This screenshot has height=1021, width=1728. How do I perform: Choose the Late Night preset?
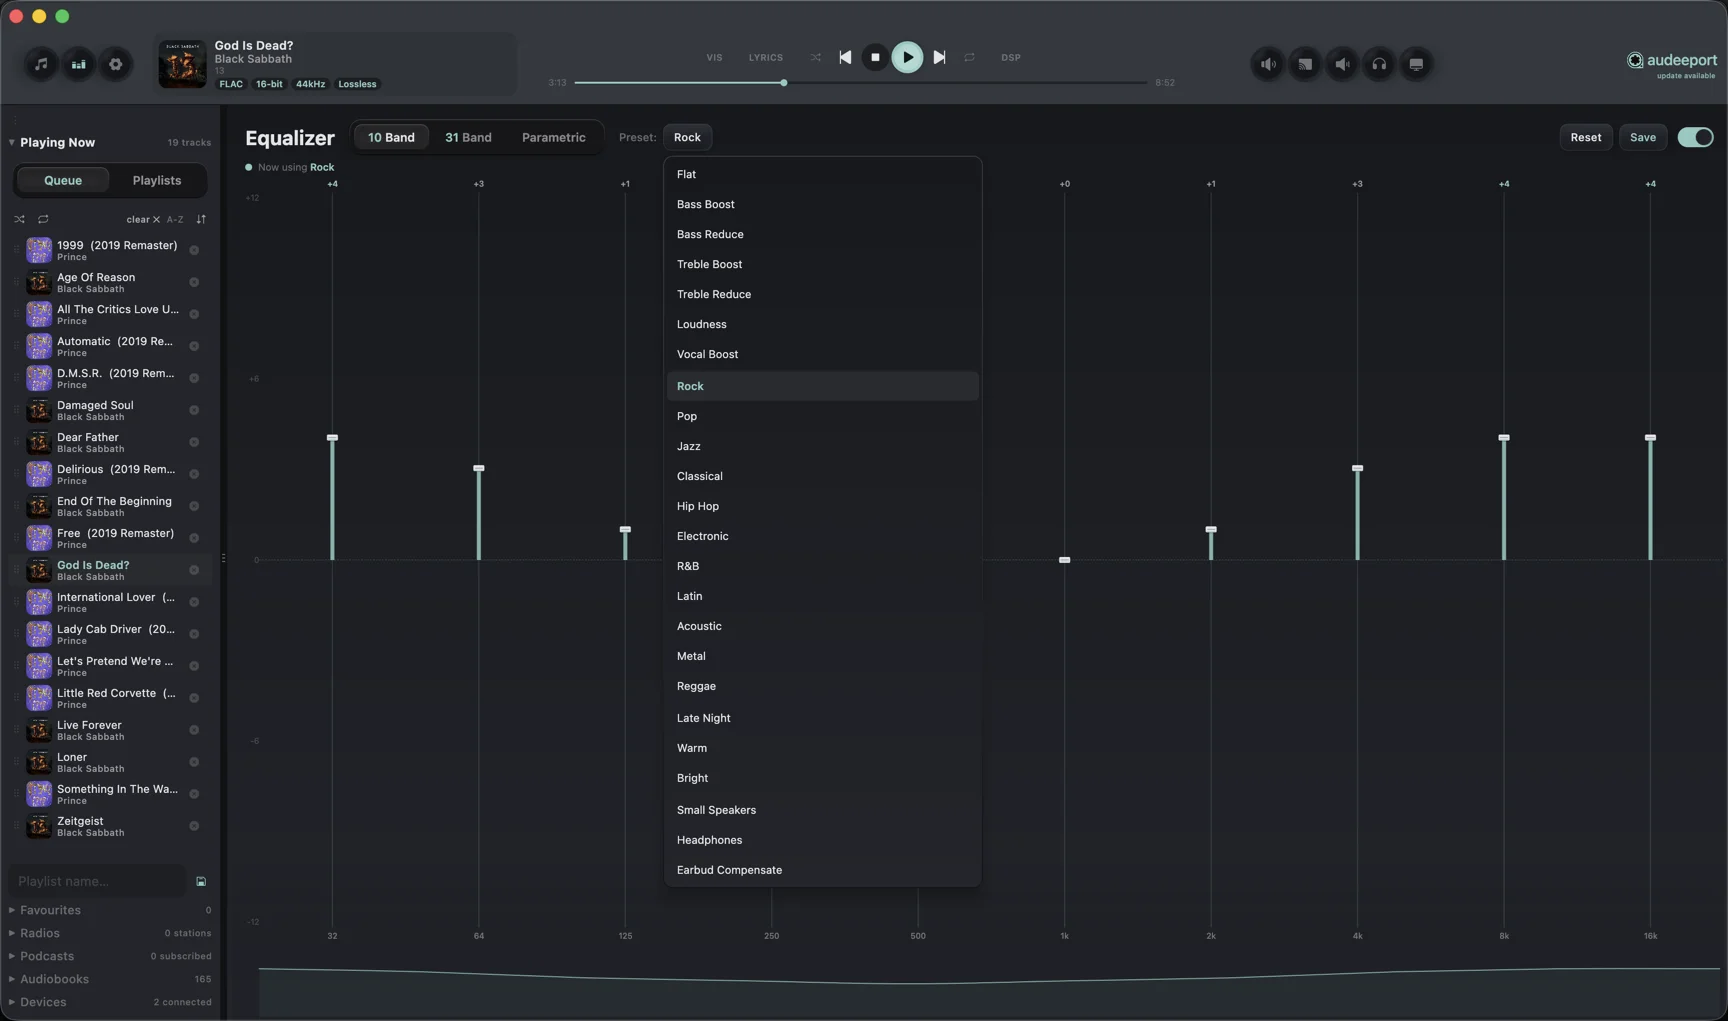[823, 718]
